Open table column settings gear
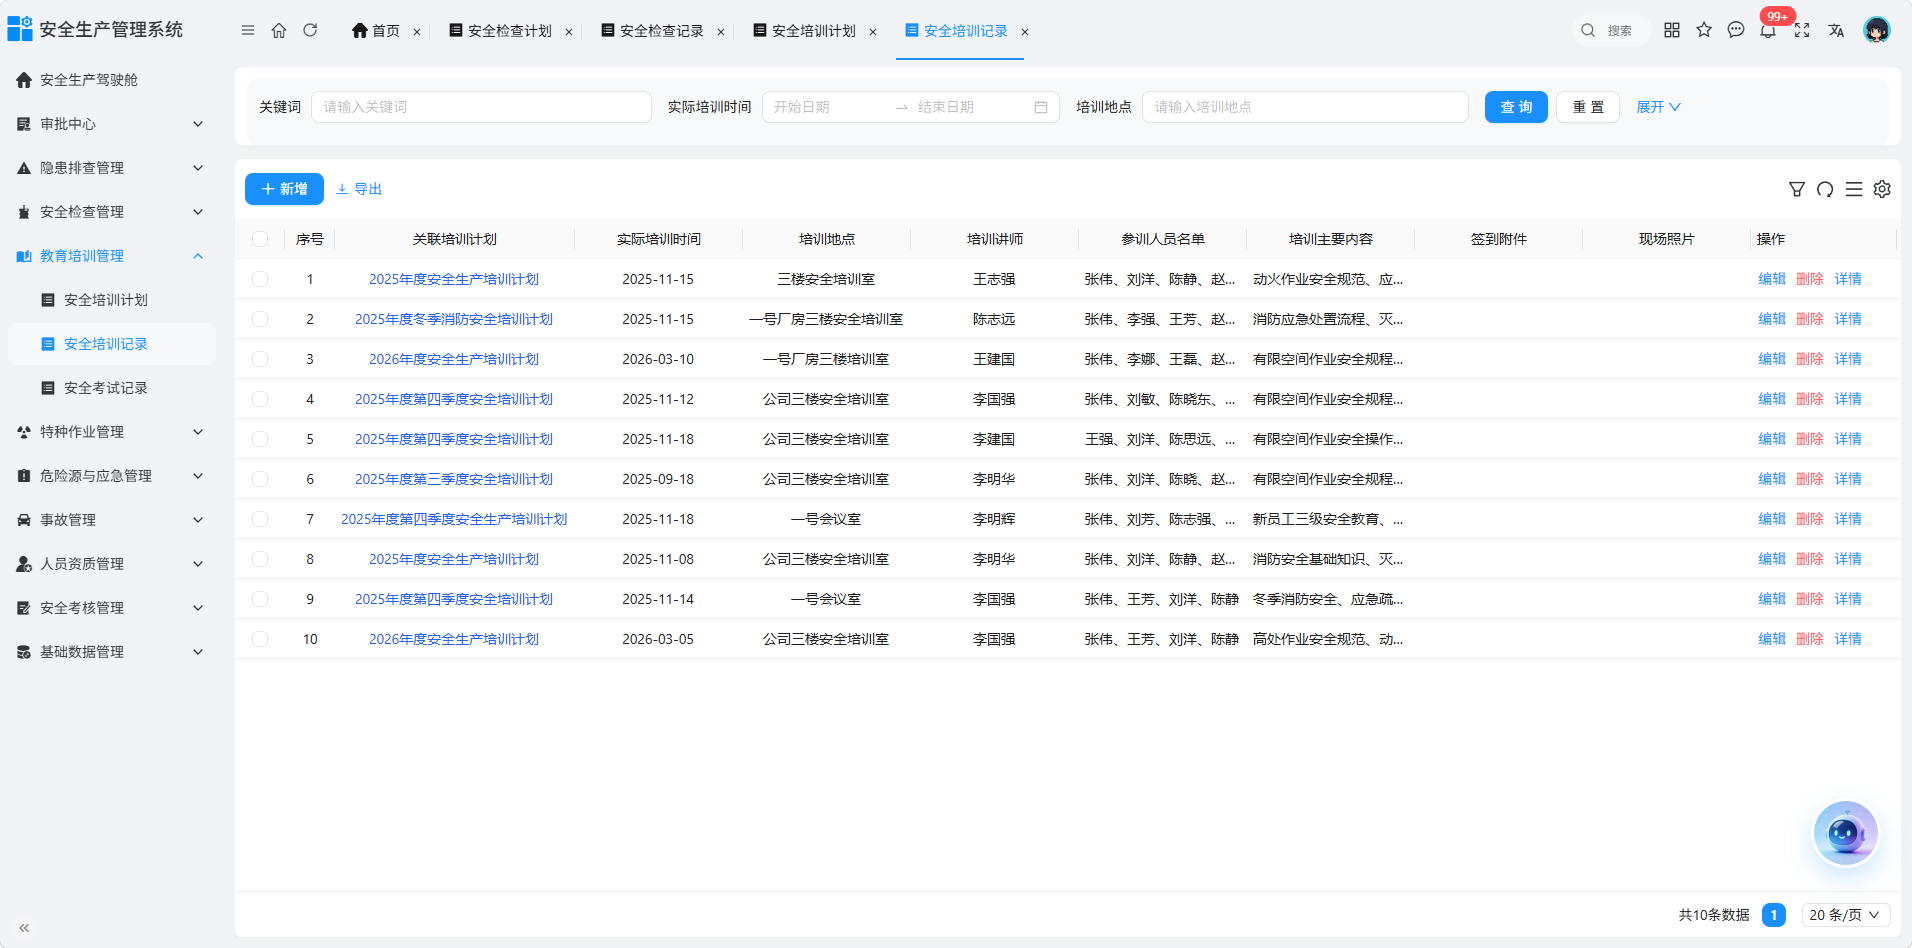This screenshot has height=948, width=1912. click(x=1882, y=189)
